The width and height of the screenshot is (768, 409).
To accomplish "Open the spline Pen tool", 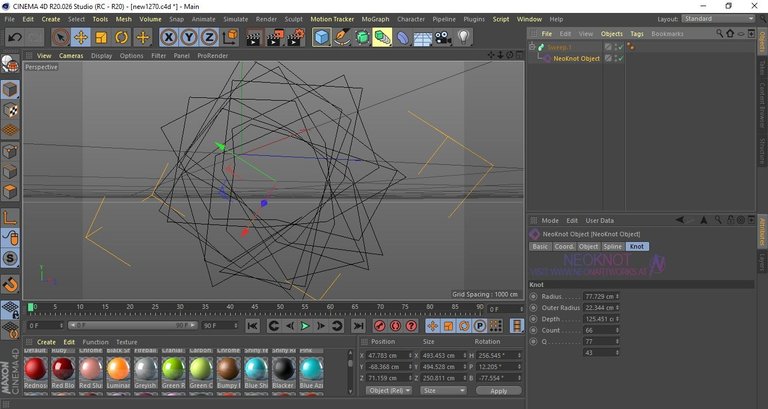I will pyautogui.click(x=342, y=37).
